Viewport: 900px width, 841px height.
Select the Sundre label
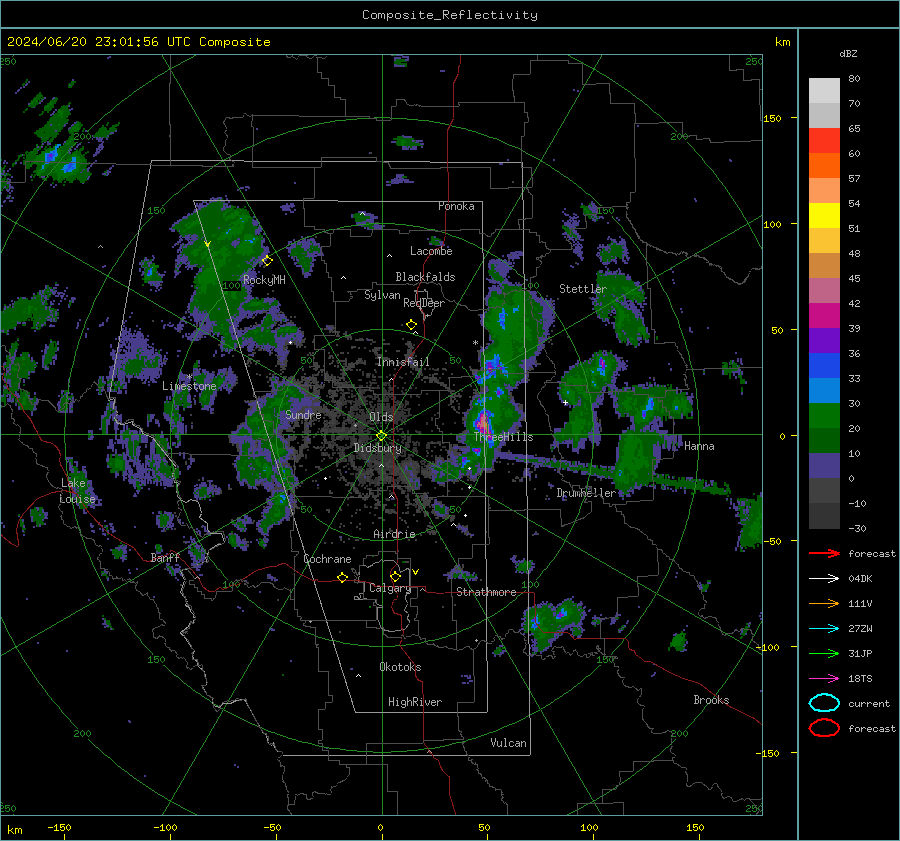[x=303, y=414]
